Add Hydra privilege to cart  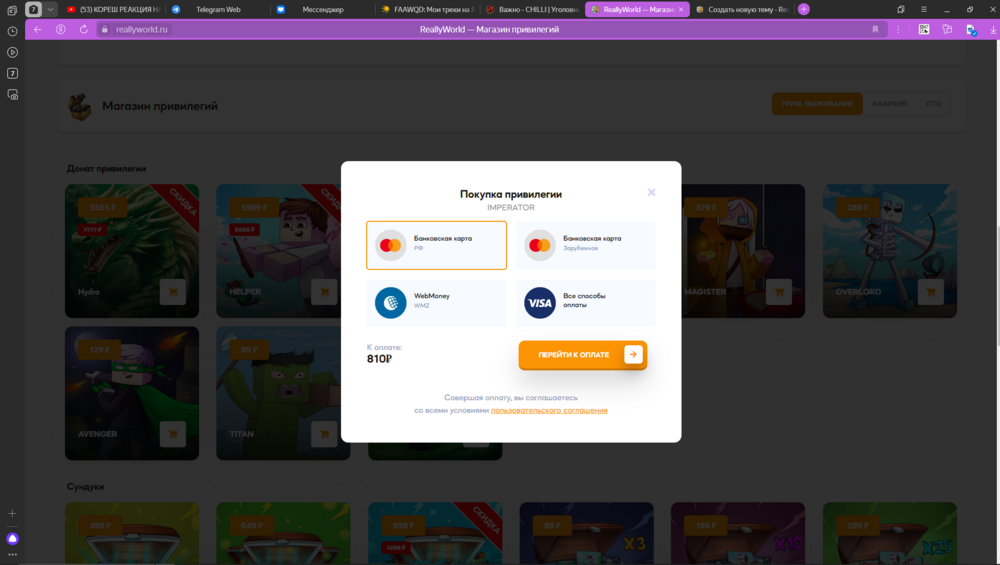tap(173, 292)
